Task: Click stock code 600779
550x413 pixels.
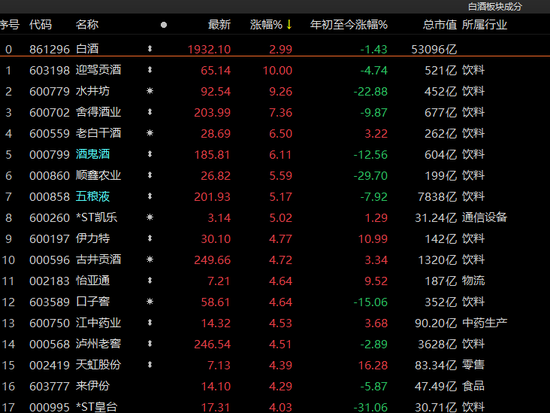Action: (49, 91)
